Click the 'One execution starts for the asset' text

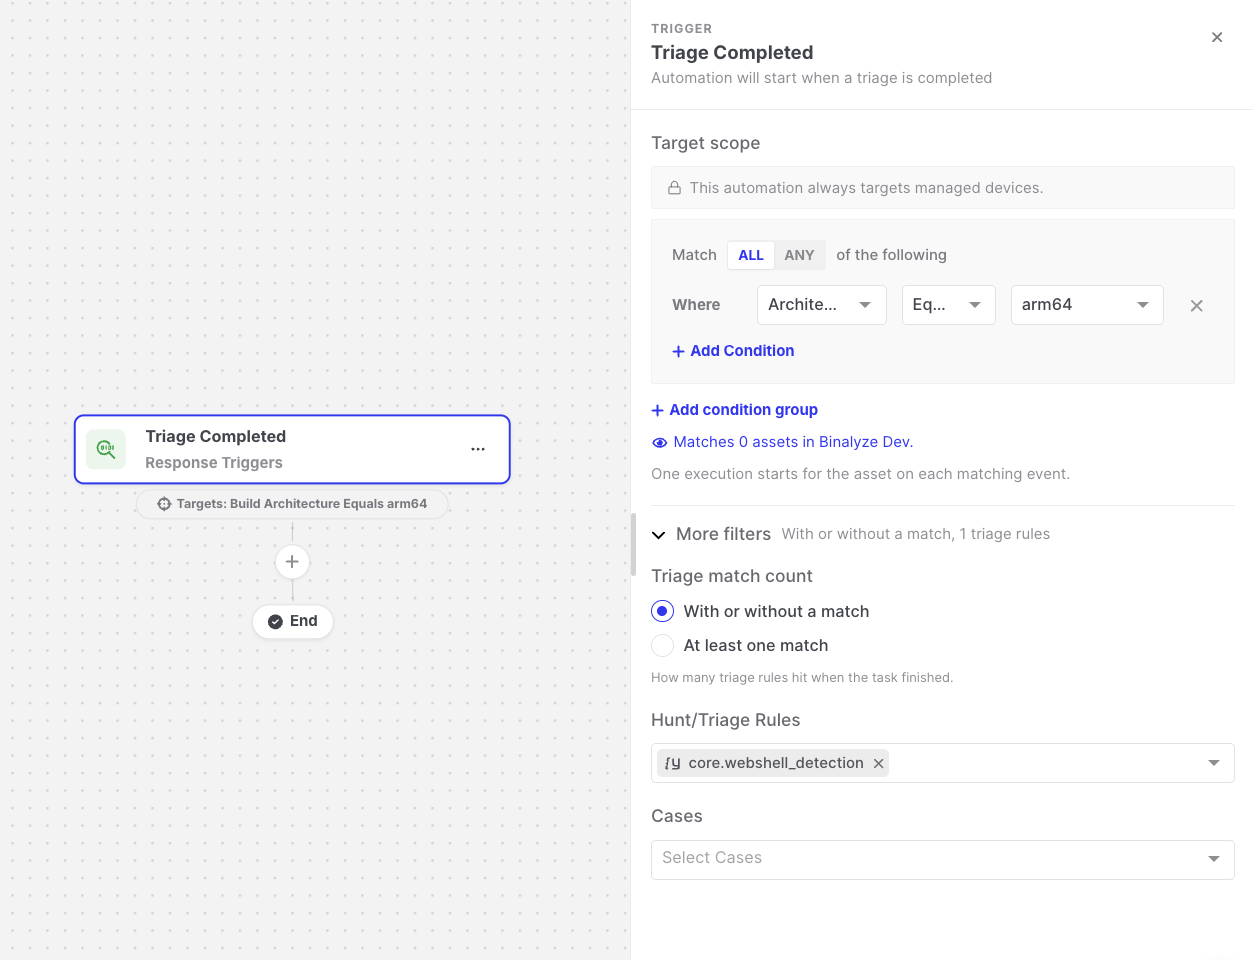(x=860, y=474)
